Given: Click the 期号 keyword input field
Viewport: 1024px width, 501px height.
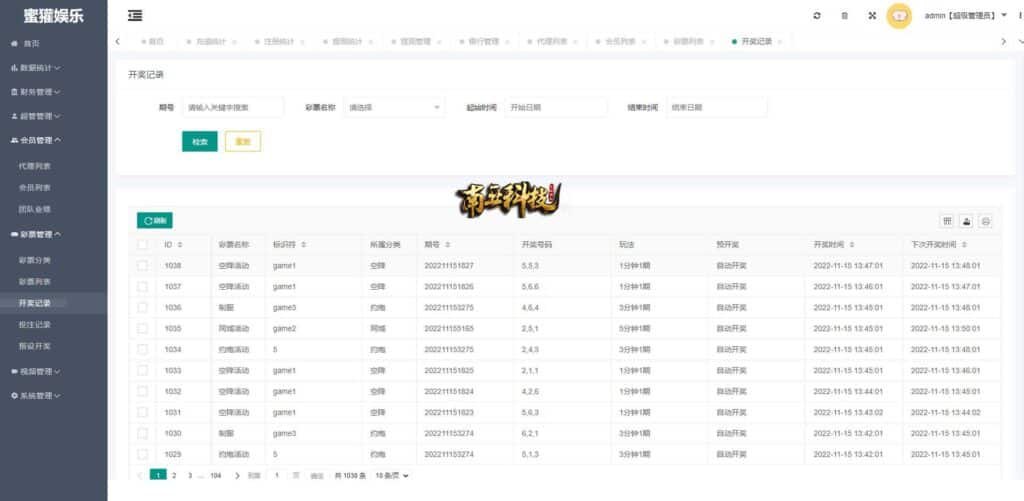Looking at the screenshot, I should 233,107.
